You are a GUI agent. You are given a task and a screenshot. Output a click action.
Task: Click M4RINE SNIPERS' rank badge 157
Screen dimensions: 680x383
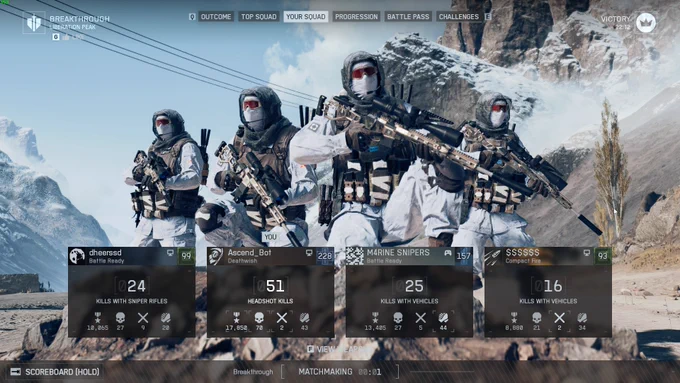(464, 256)
